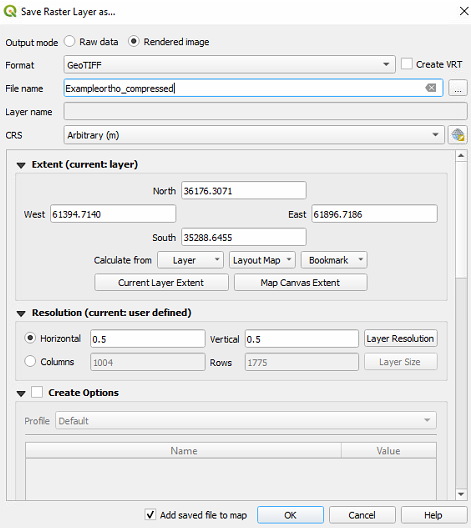
Task: Click the scrollbar up arrow
Action: [461, 156]
